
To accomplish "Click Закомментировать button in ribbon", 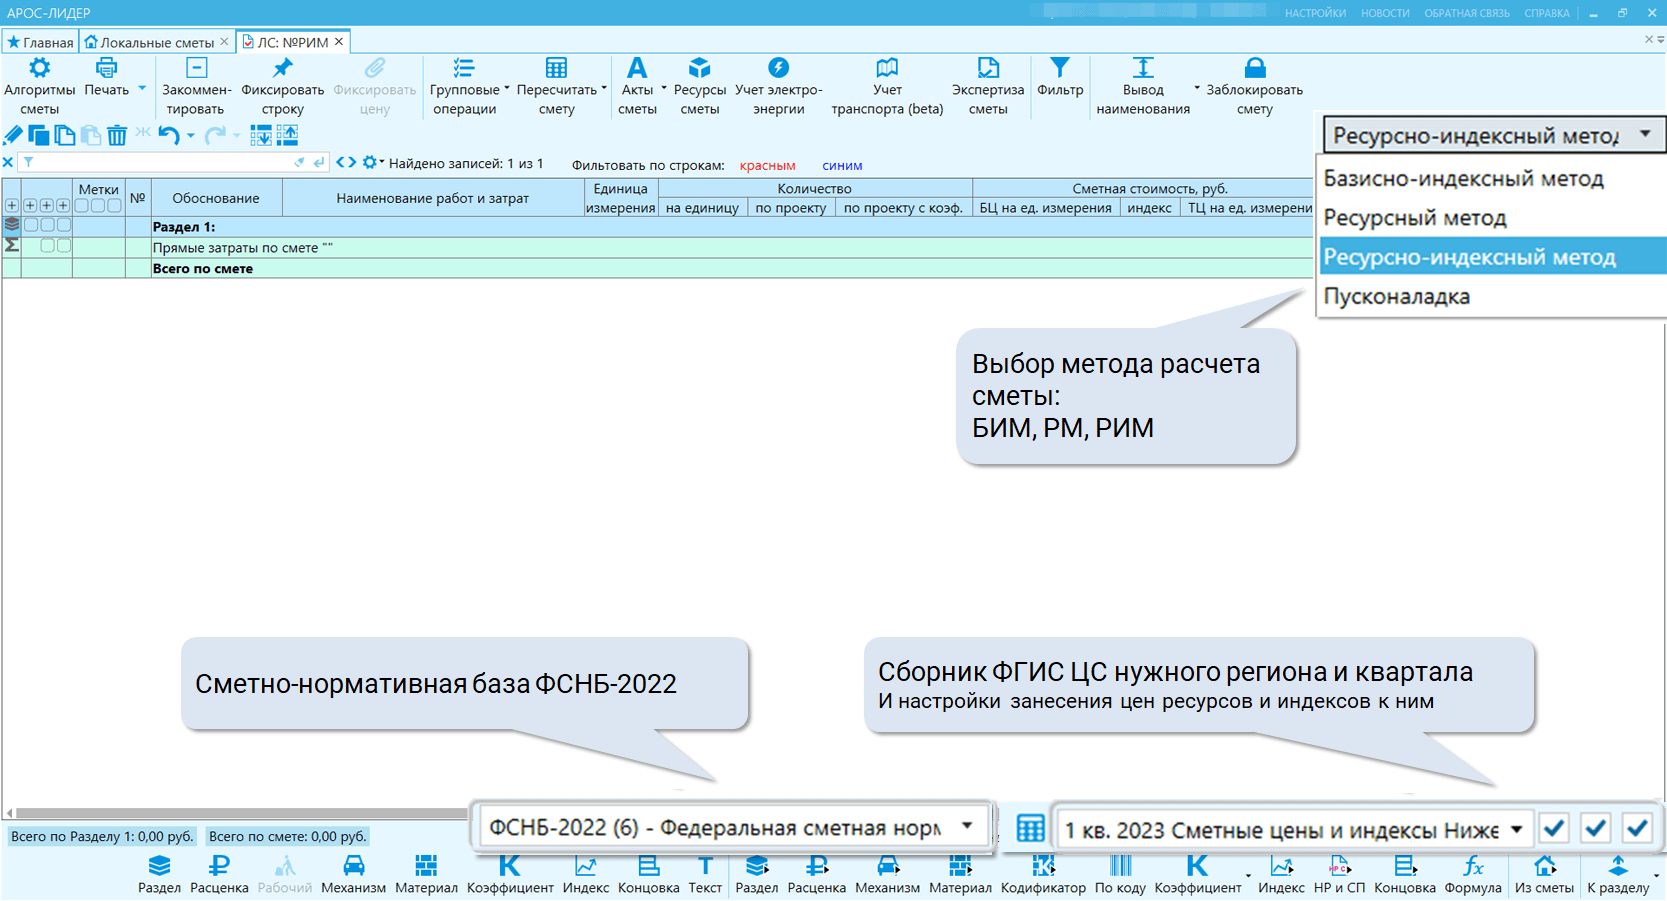I will (x=196, y=87).
